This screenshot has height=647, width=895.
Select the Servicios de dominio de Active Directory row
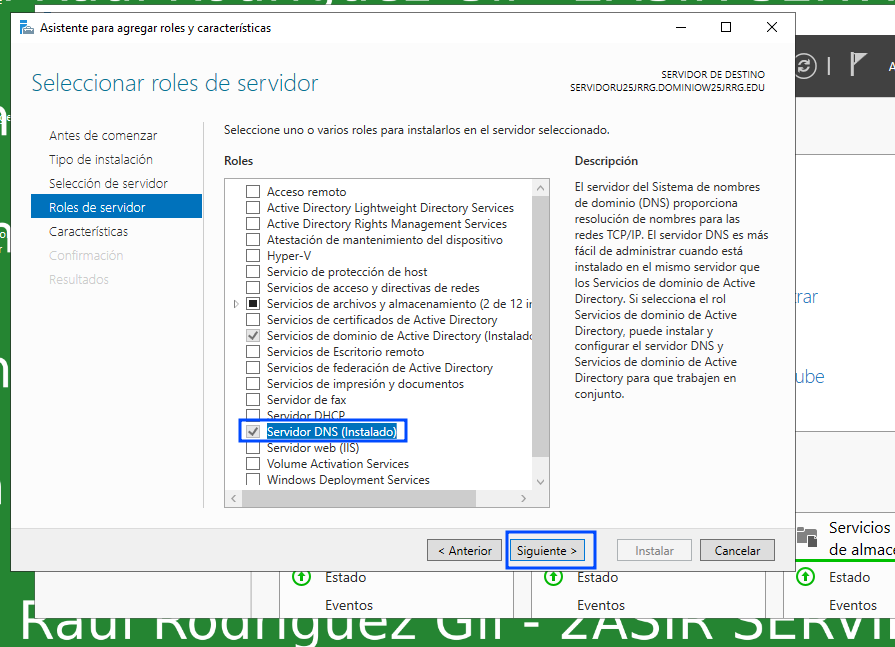(399, 335)
